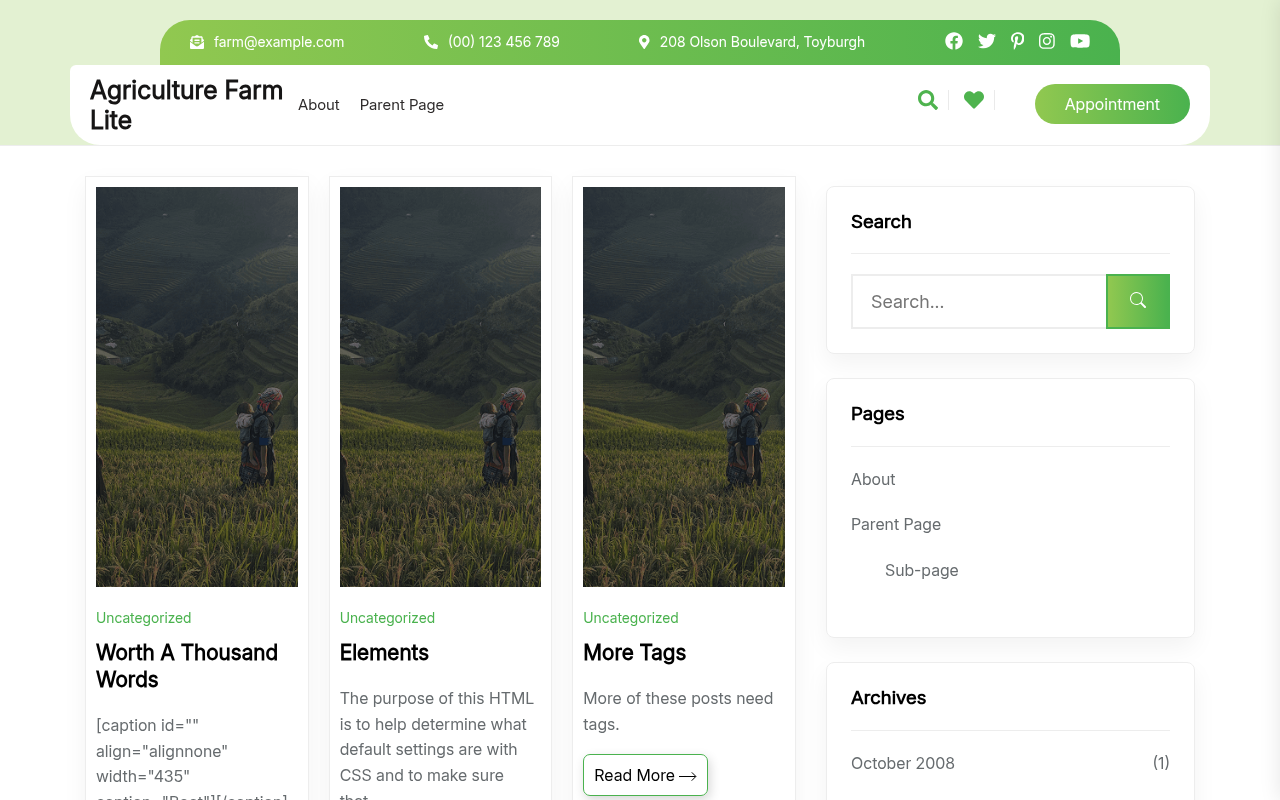Click Uncategorized category above More Tags

pos(631,618)
